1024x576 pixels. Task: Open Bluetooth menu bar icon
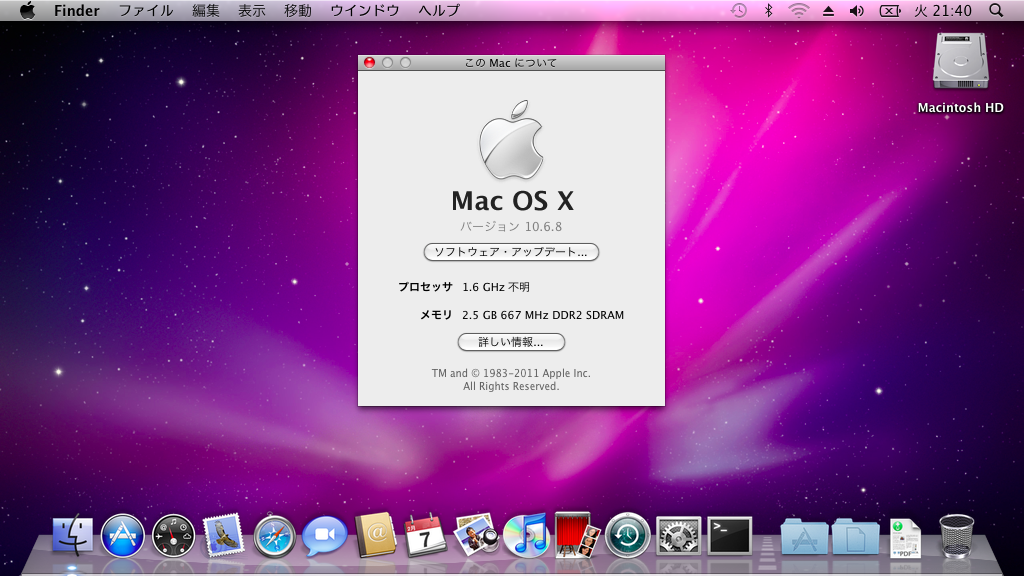[769, 10]
